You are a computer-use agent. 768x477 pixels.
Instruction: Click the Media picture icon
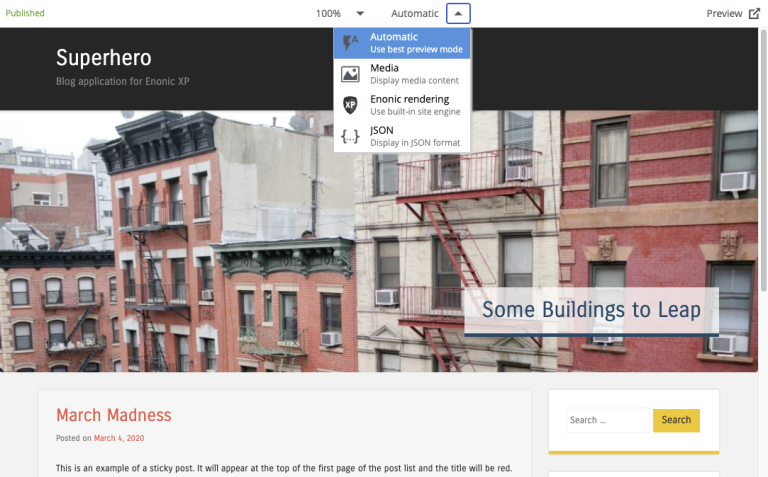click(x=350, y=74)
